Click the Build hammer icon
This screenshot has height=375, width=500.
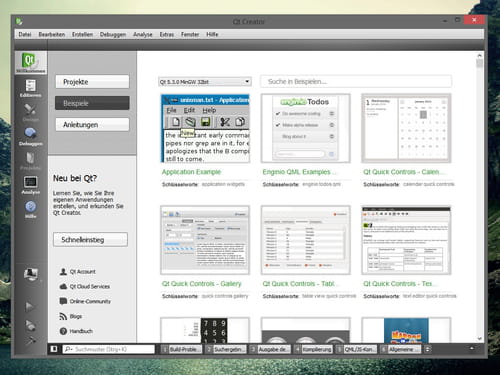click(x=30, y=340)
